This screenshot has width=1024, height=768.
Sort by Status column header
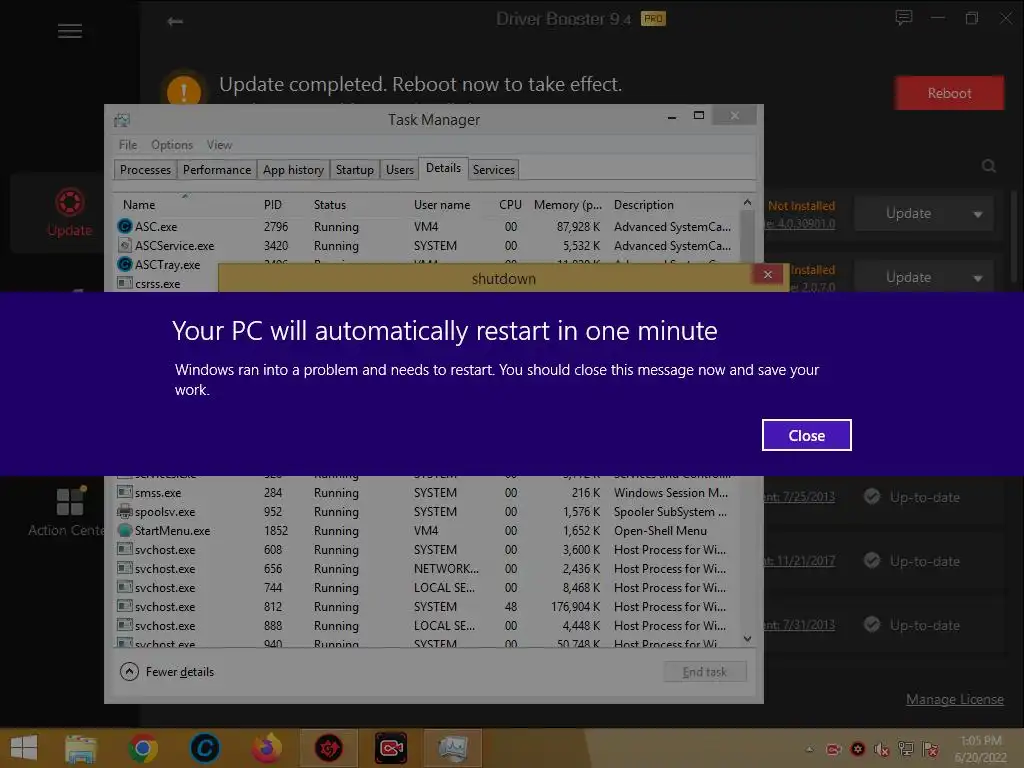coord(330,204)
